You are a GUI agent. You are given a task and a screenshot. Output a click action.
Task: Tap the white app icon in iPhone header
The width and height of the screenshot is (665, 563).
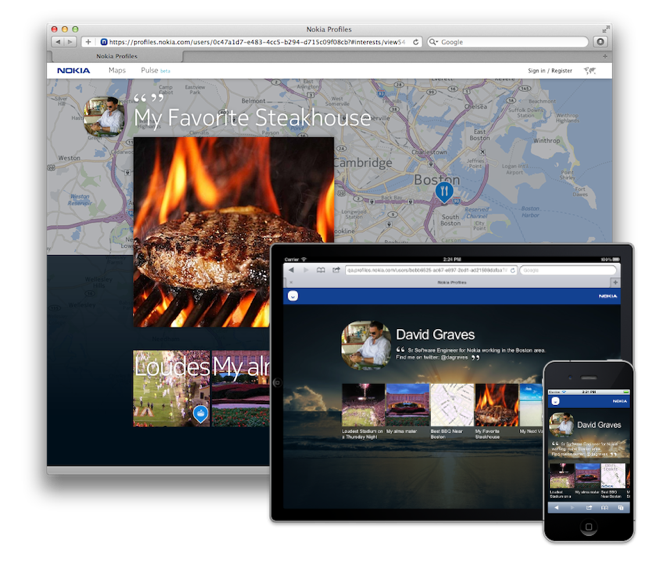(x=555, y=401)
